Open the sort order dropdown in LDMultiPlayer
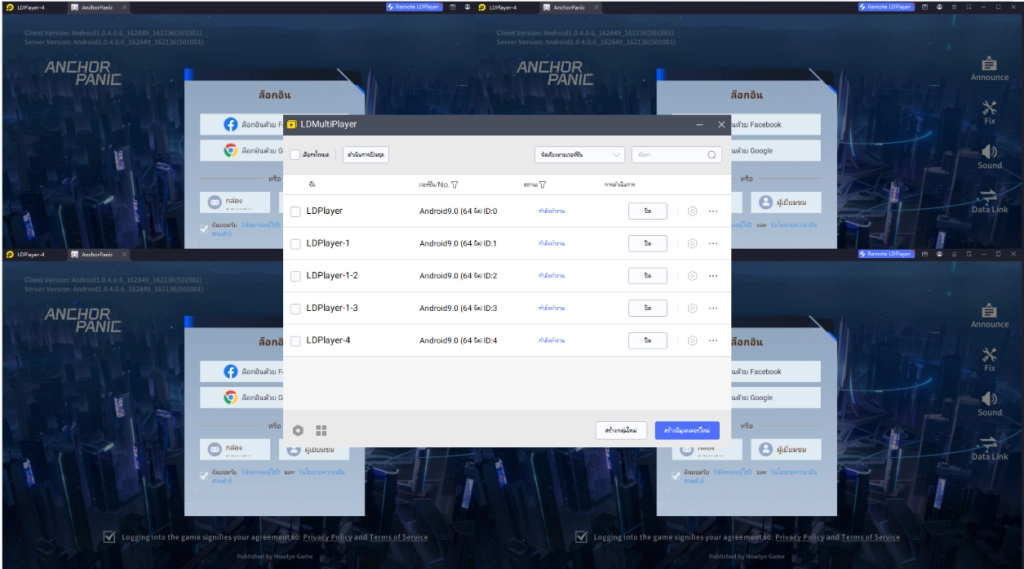This screenshot has height=569, width=1024. [579, 155]
